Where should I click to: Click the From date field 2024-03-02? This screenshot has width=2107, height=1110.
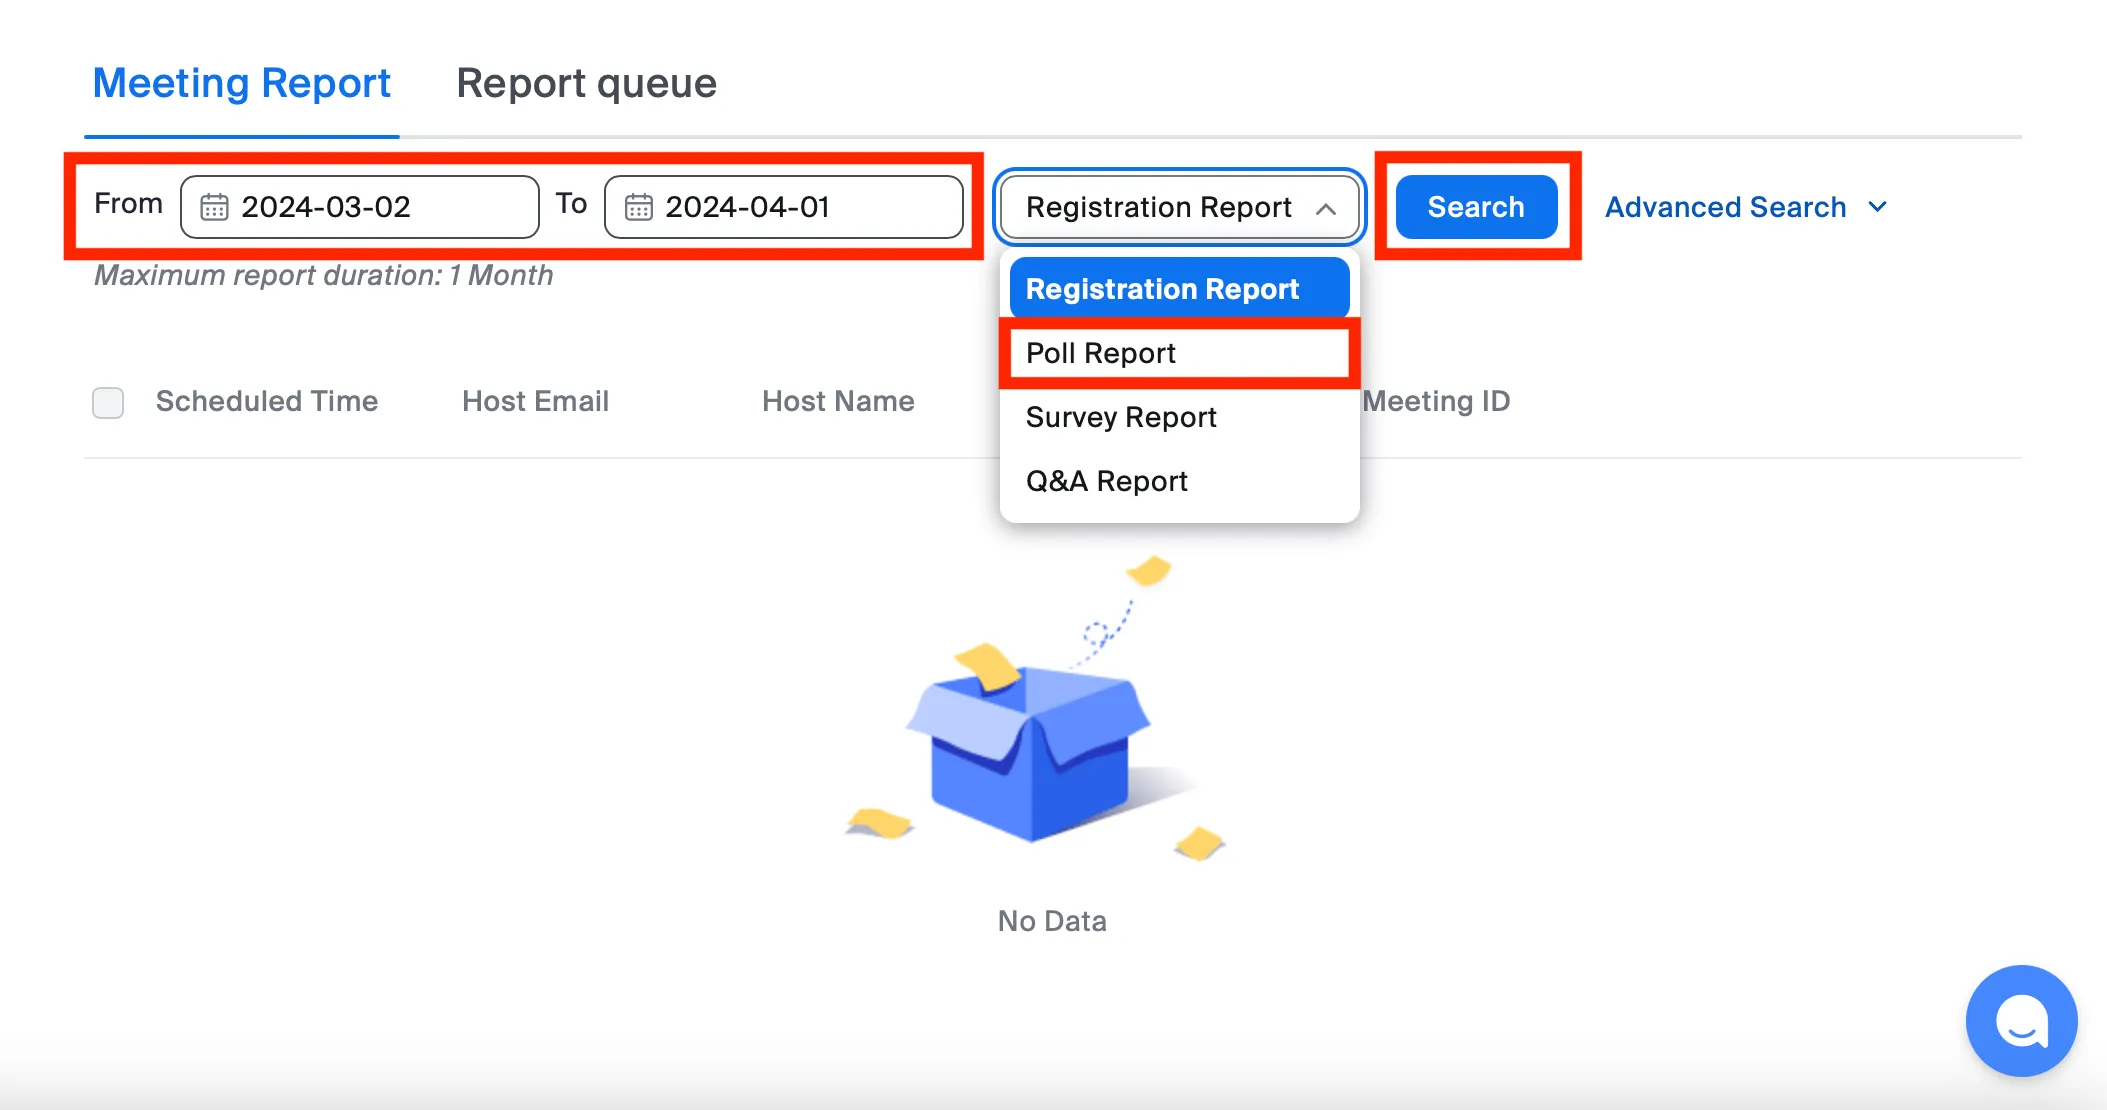click(360, 207)
